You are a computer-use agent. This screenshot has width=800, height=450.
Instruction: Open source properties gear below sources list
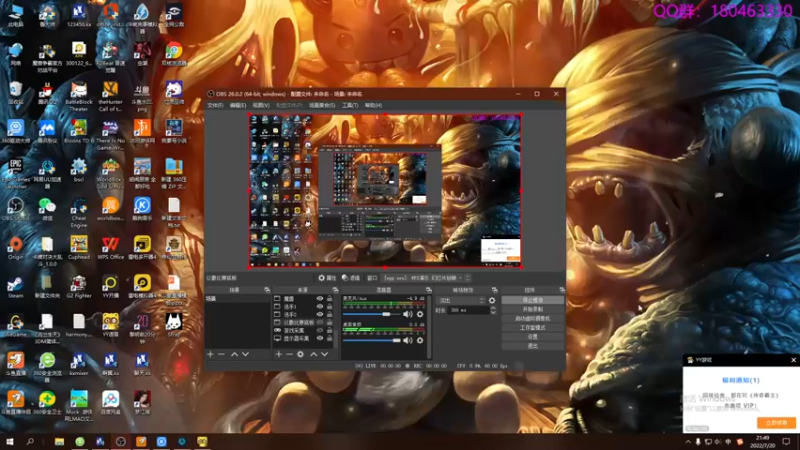301,354
